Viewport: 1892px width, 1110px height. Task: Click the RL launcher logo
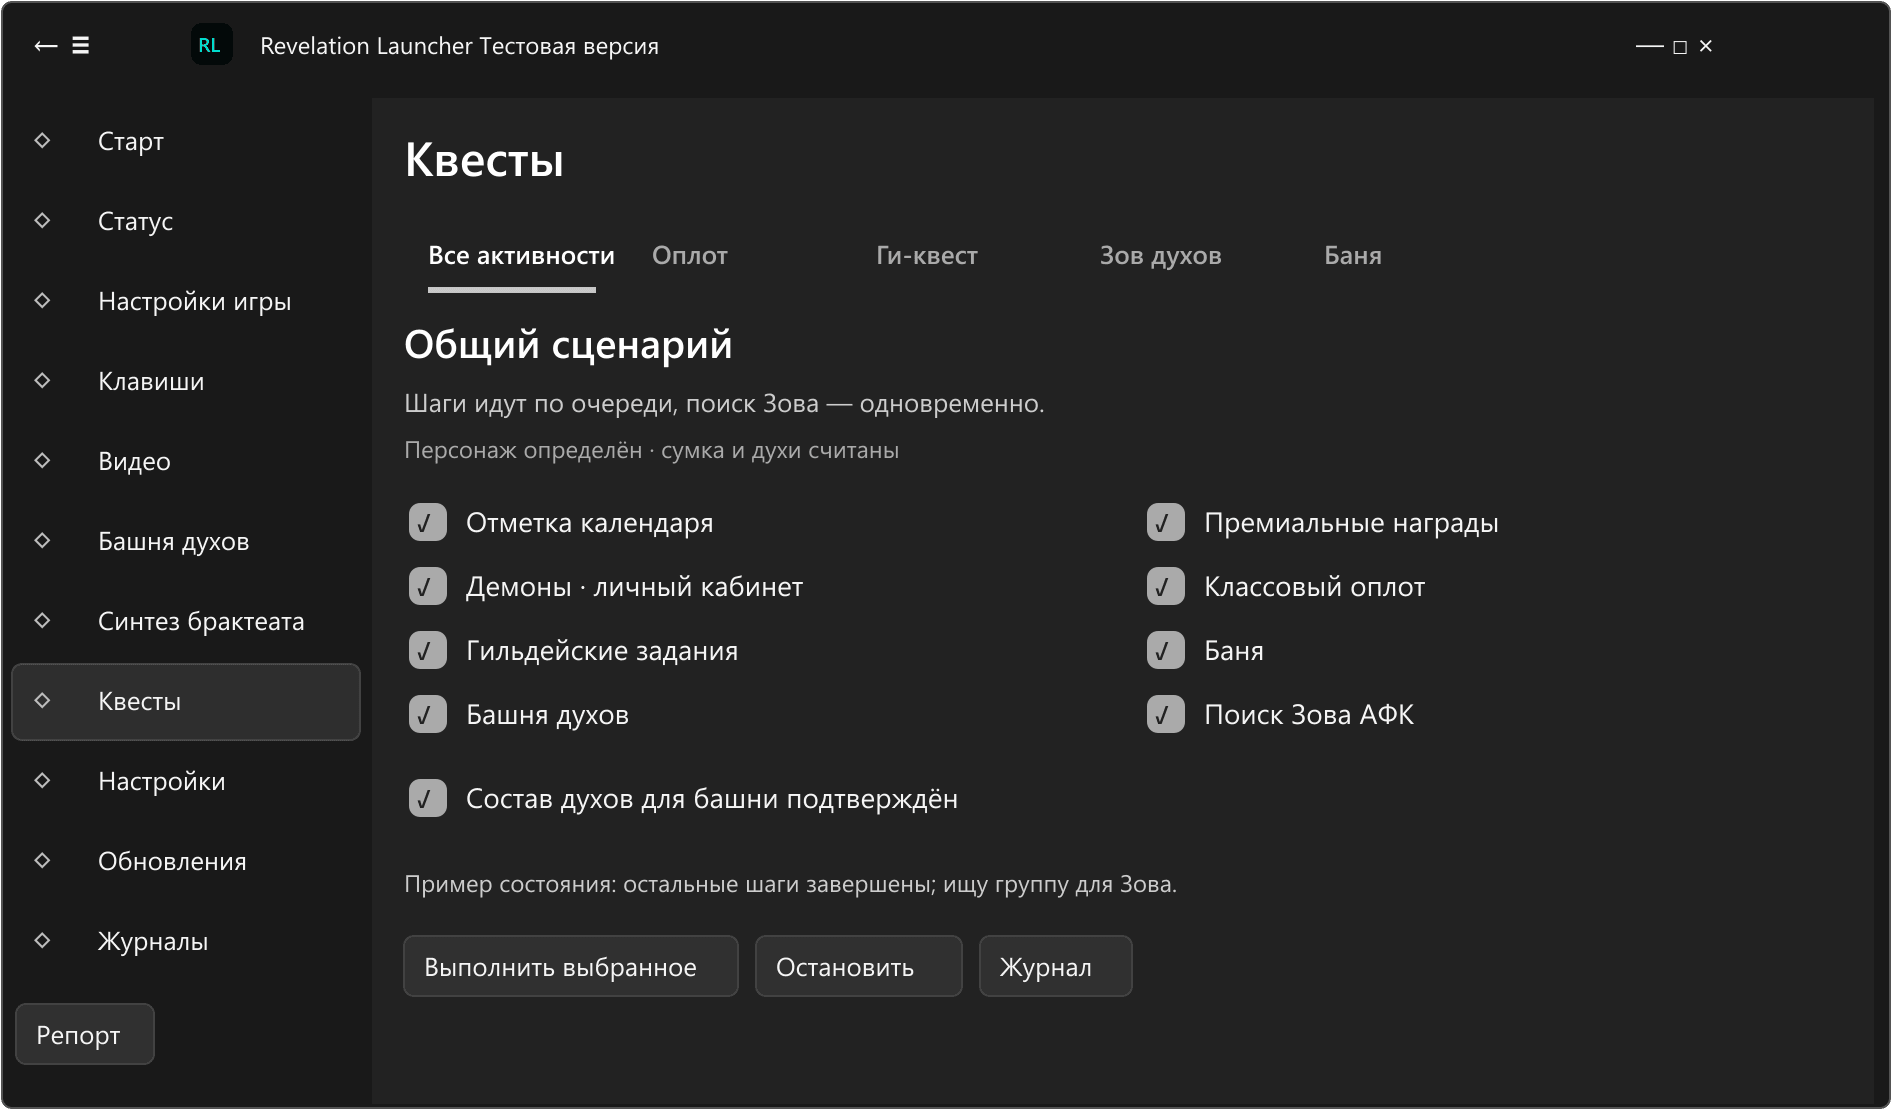211,45
